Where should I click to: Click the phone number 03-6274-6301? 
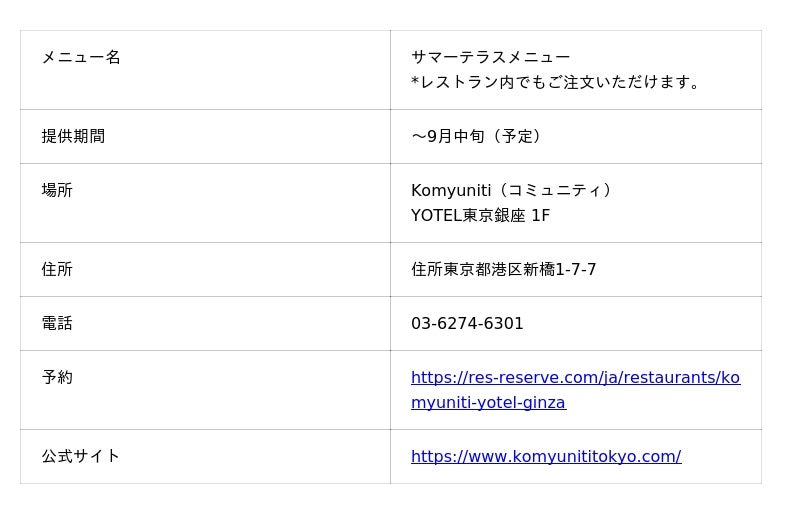(x=467, y=324)
